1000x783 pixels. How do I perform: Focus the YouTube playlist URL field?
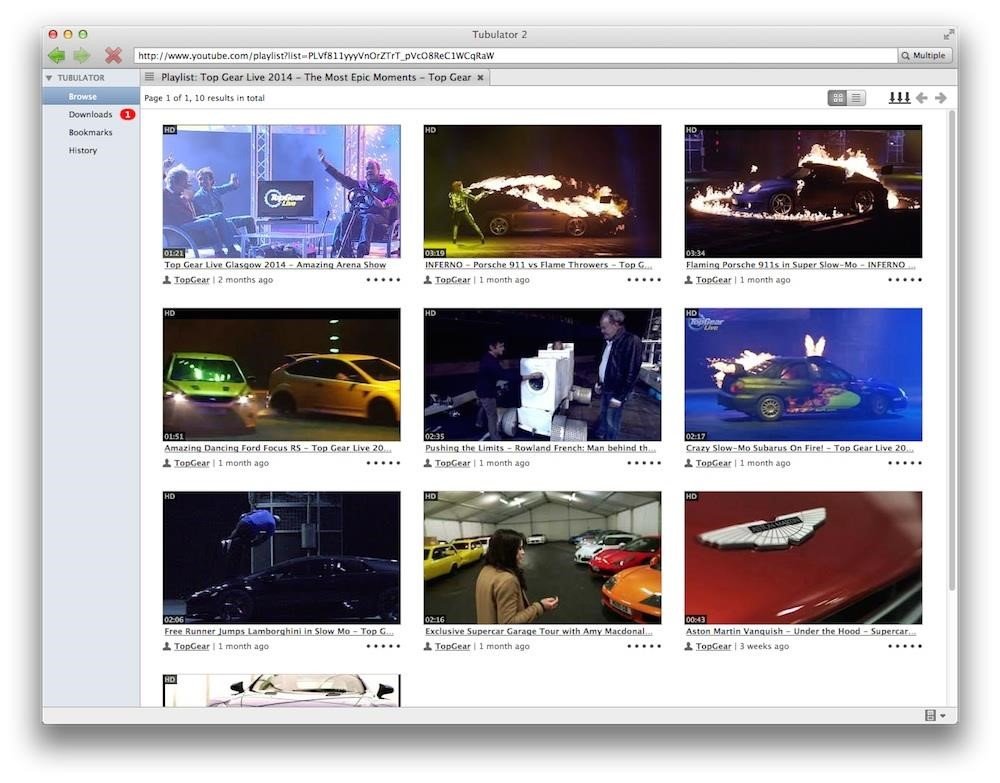coord(515,55)
